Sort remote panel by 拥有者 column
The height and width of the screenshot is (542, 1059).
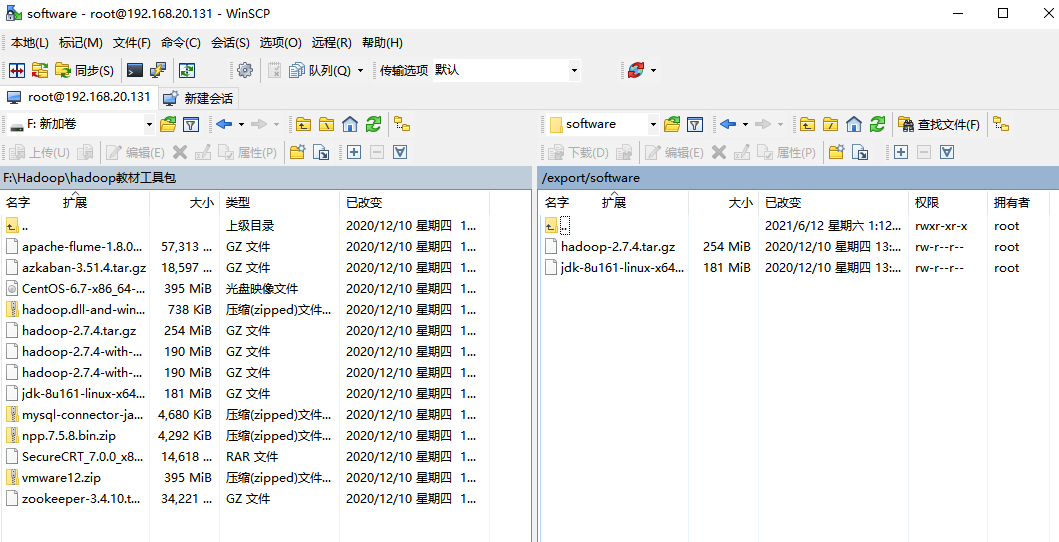(x=1011, y=202)
